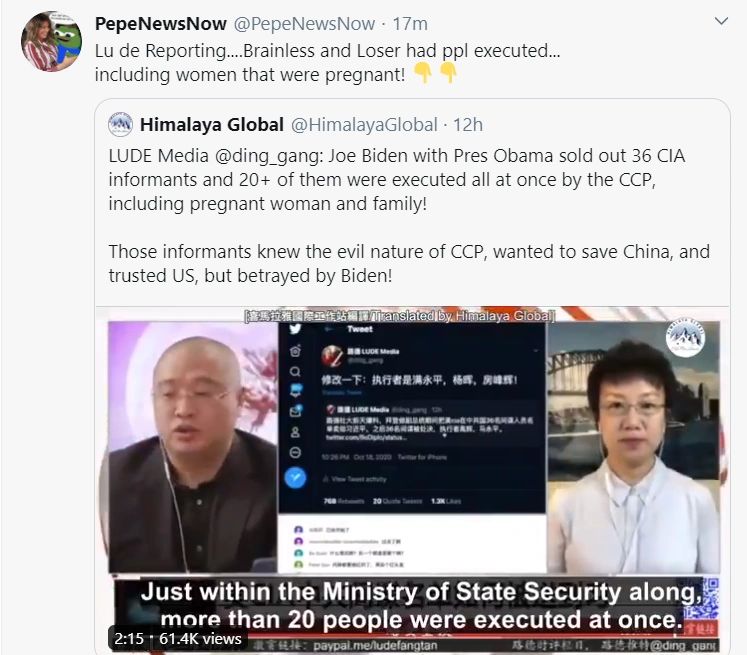The image size is (747, 655).
Task: Open profile person icon in video sidebar
Action: point(295,432)
